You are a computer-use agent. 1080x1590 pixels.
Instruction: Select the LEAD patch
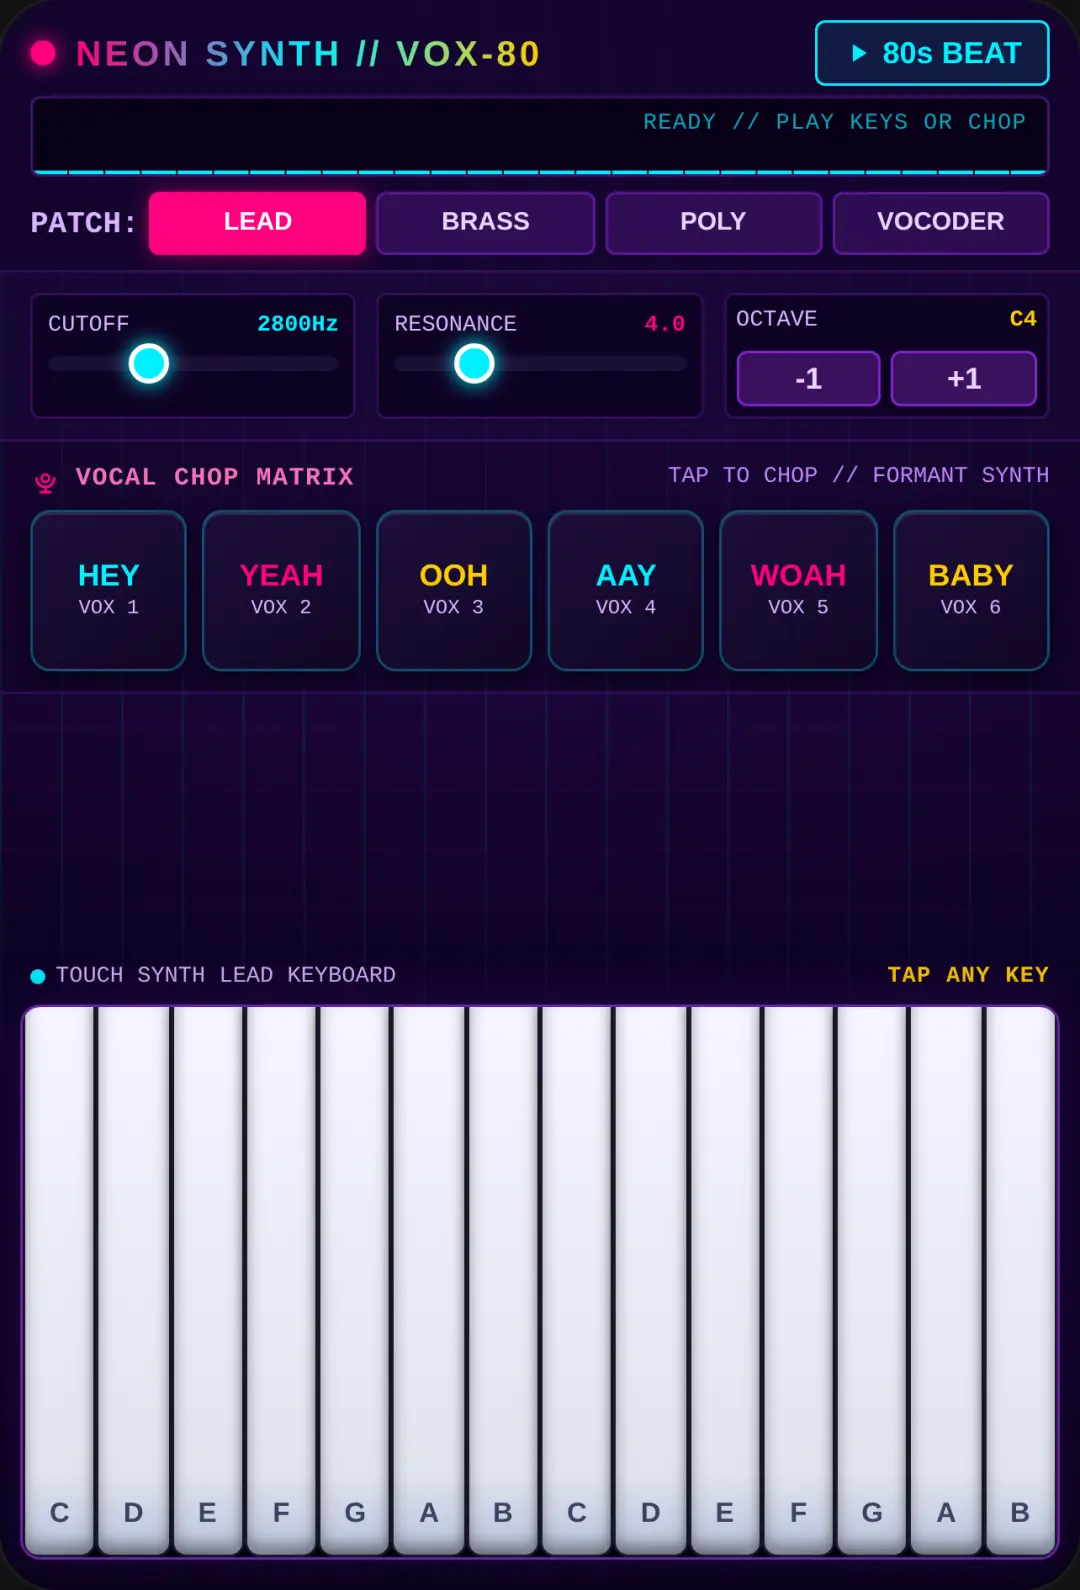[257, 222]
